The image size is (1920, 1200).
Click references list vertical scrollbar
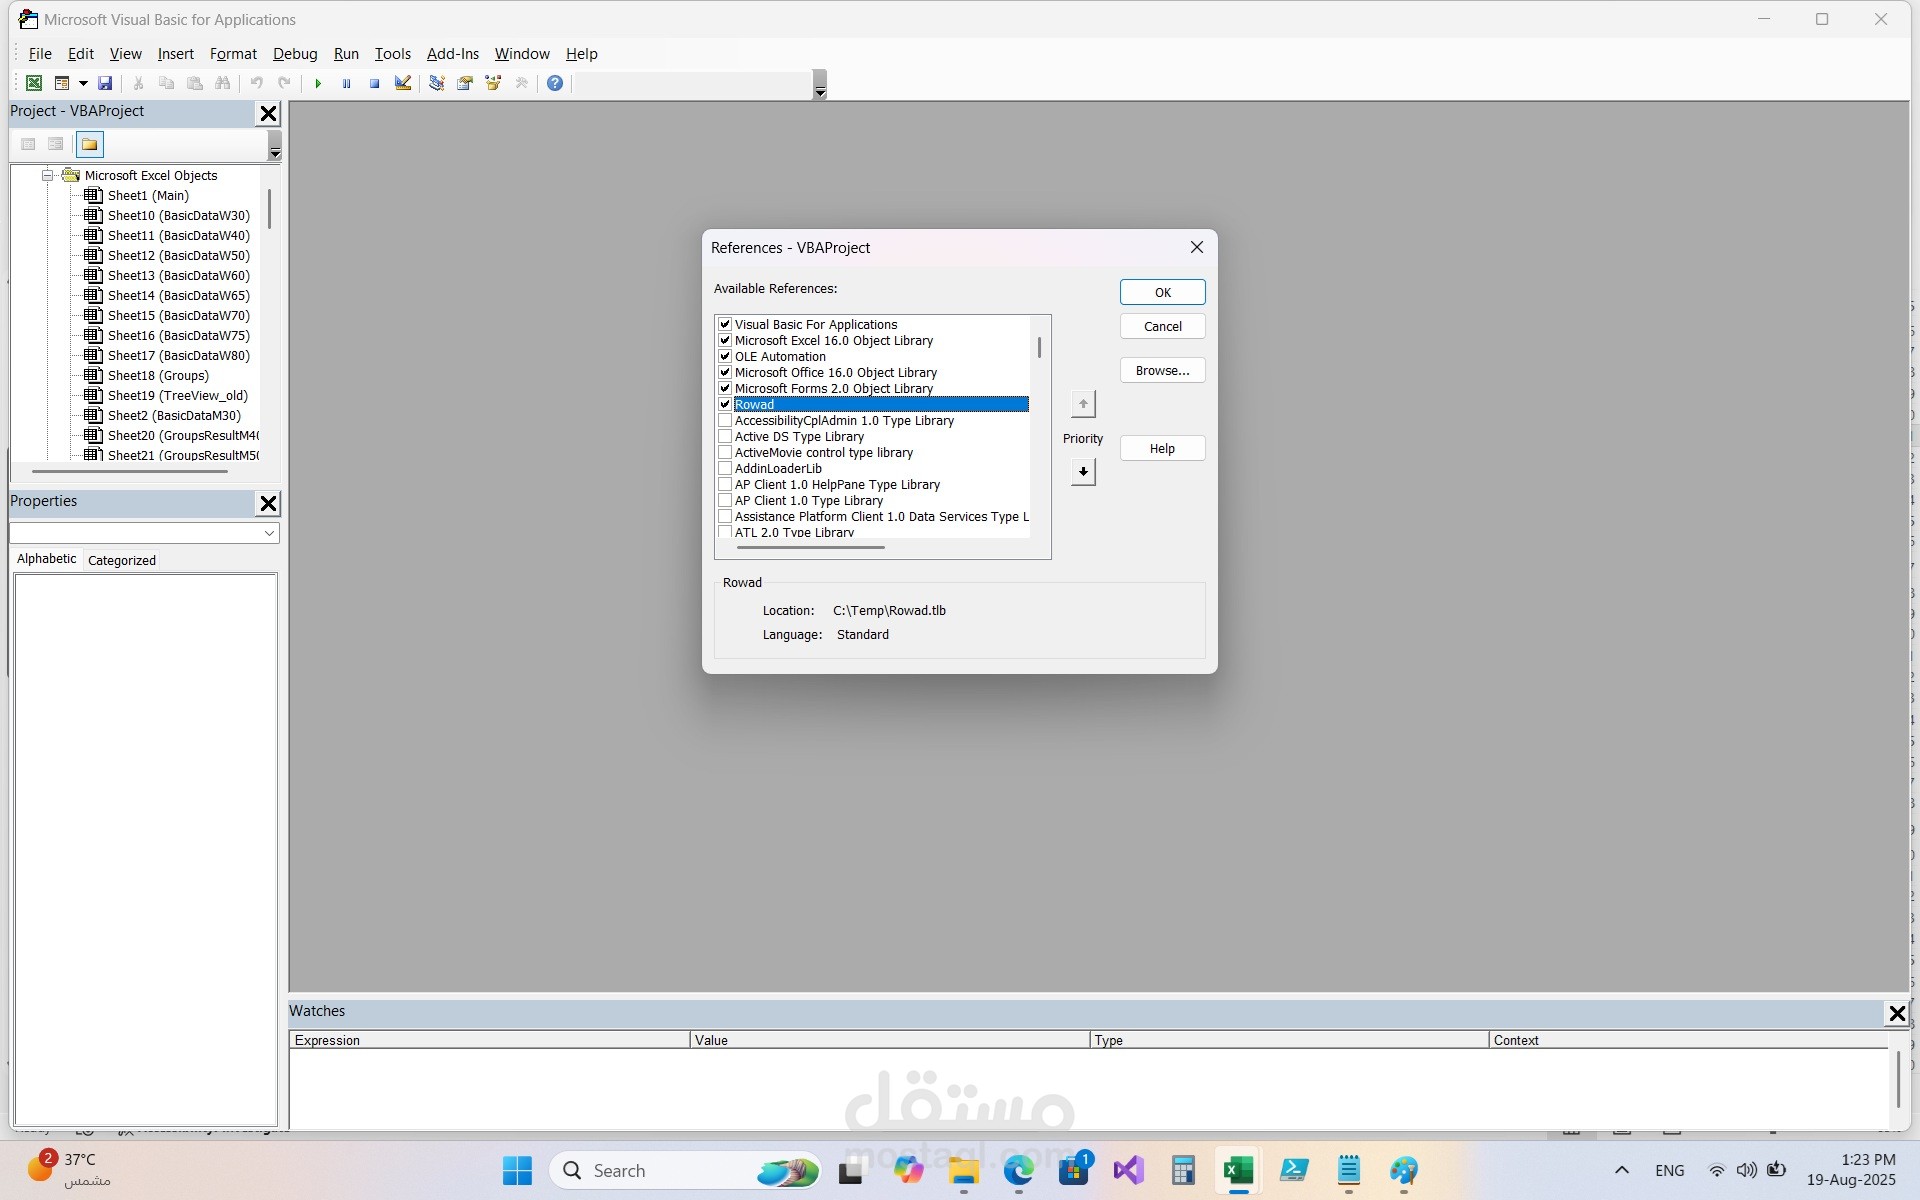tap(1040, 347)
